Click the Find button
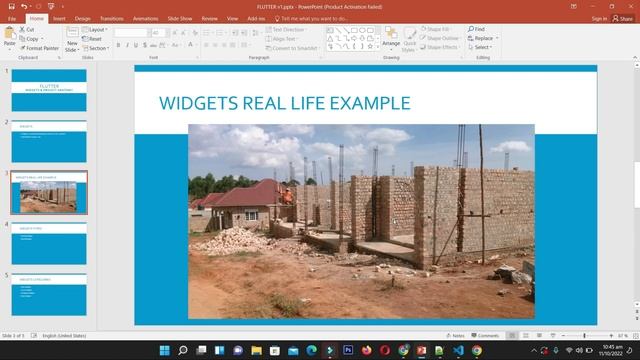The width and height of the screenshot is (640, 360). [476, 29]
